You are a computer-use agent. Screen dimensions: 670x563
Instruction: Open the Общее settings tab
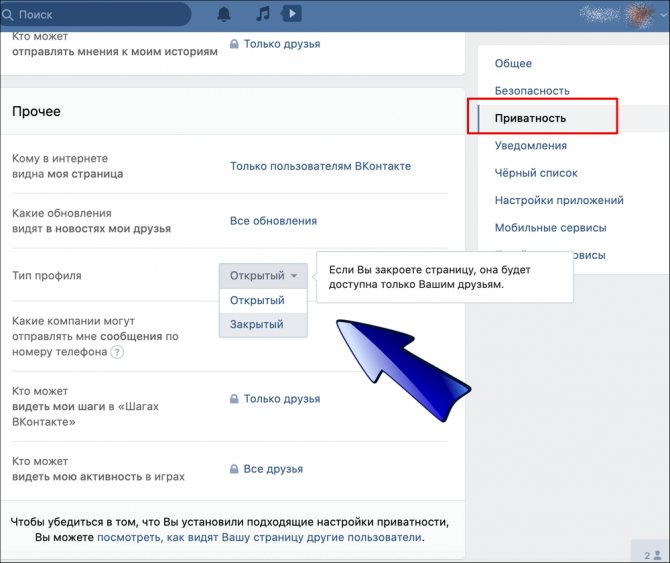513,64
